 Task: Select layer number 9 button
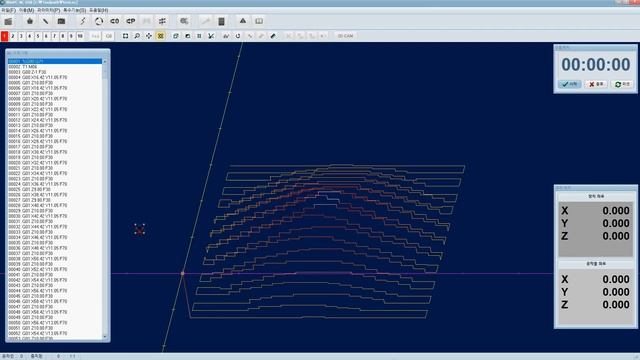[x=71, y=36]
